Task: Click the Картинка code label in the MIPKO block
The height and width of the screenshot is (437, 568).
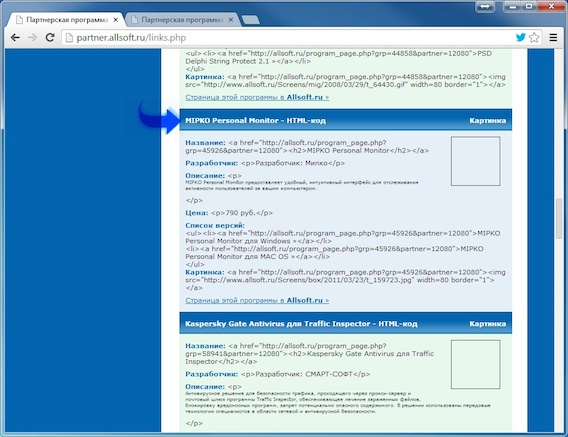Action: pos(205,272)
